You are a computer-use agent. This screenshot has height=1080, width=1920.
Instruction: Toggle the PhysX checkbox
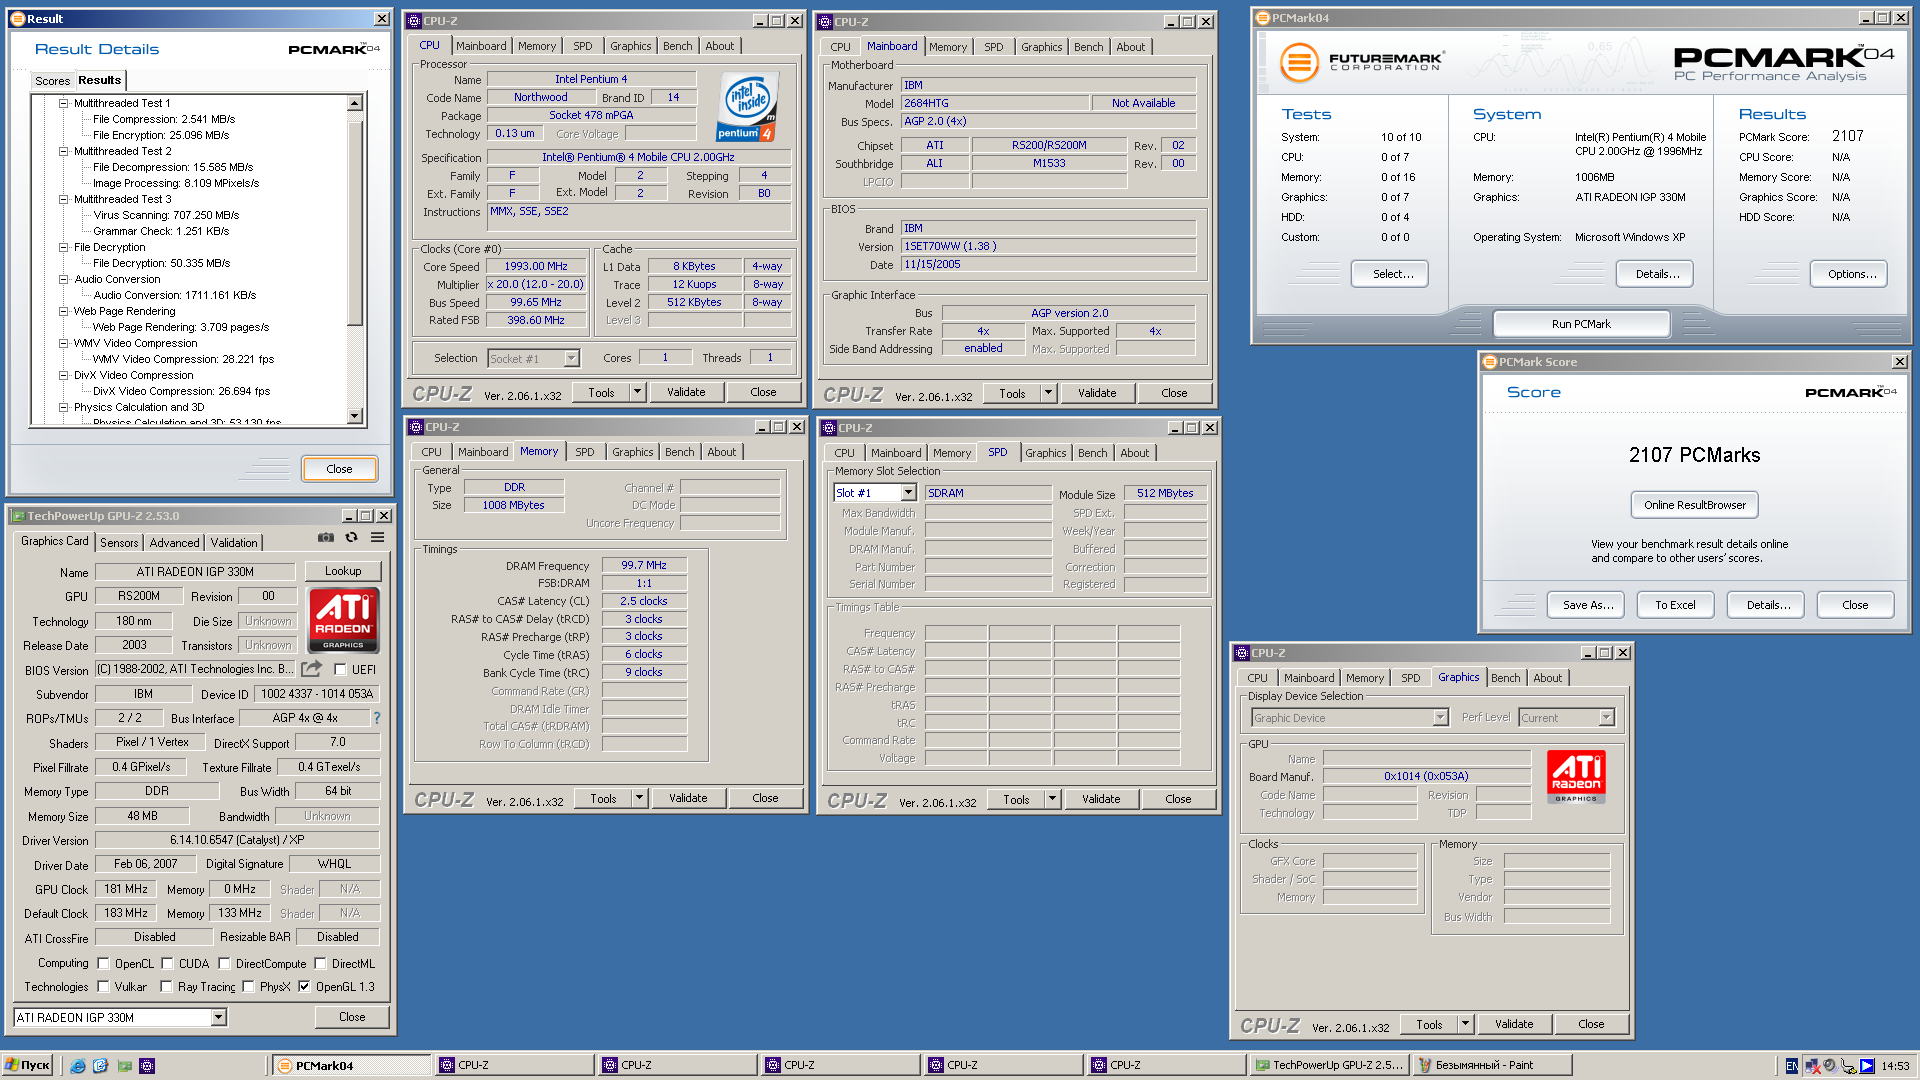(x=248, y=987)
